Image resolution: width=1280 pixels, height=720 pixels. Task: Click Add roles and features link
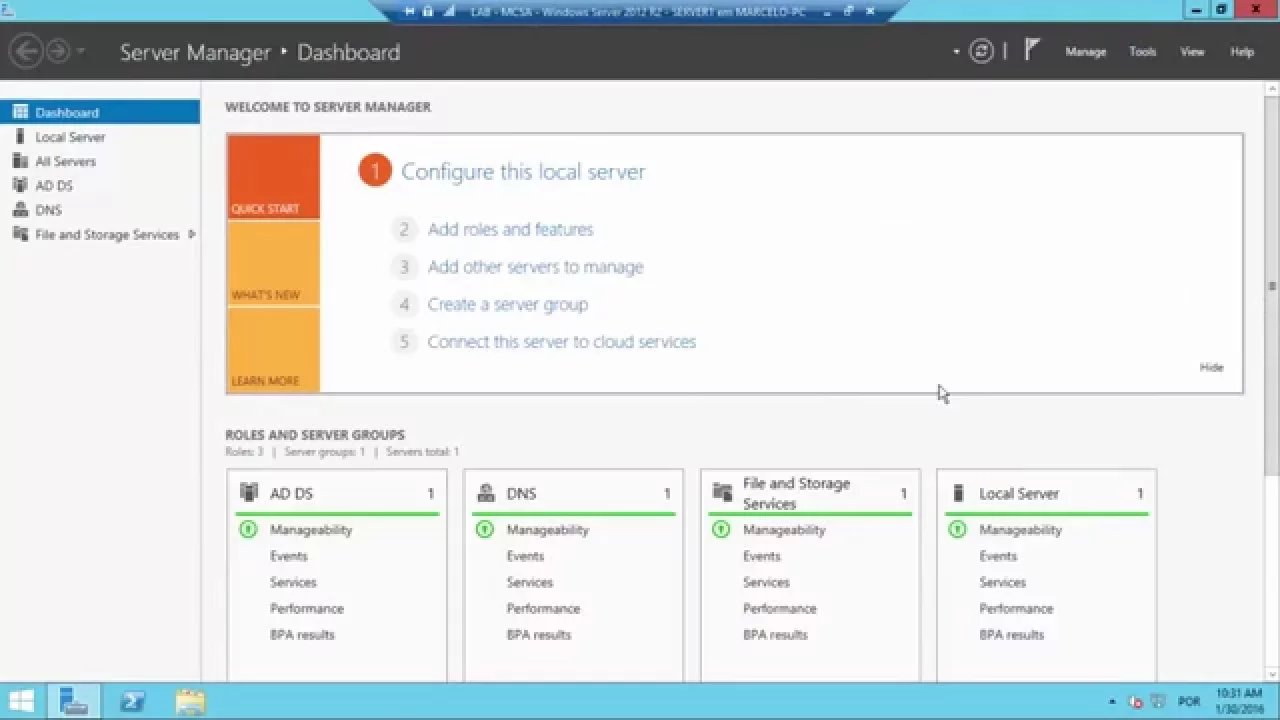pyautogui.click(x=510, y=229)
